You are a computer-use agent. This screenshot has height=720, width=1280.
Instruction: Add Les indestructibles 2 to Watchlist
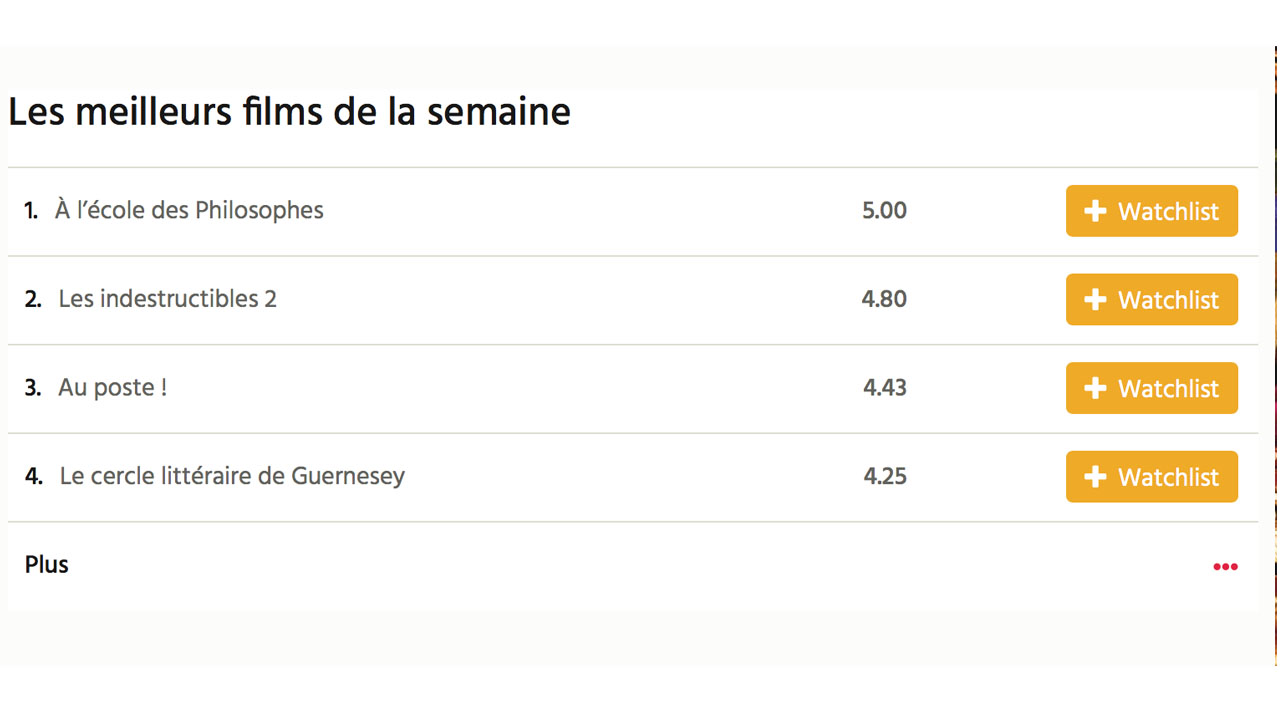click(1152, 299)
